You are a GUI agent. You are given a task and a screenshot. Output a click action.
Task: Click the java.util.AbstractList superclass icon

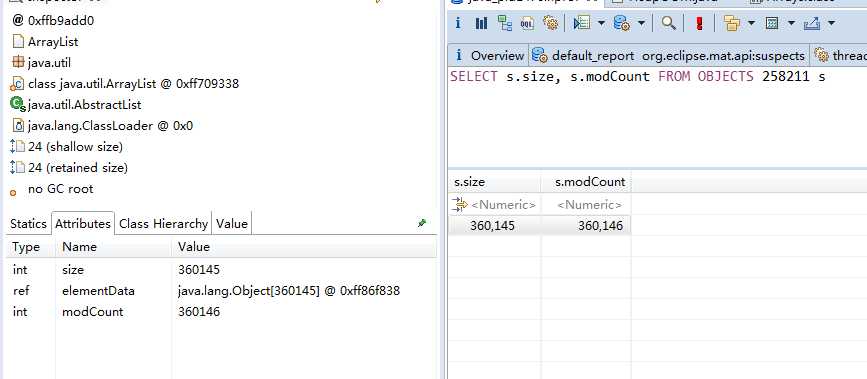pos(18,104)
